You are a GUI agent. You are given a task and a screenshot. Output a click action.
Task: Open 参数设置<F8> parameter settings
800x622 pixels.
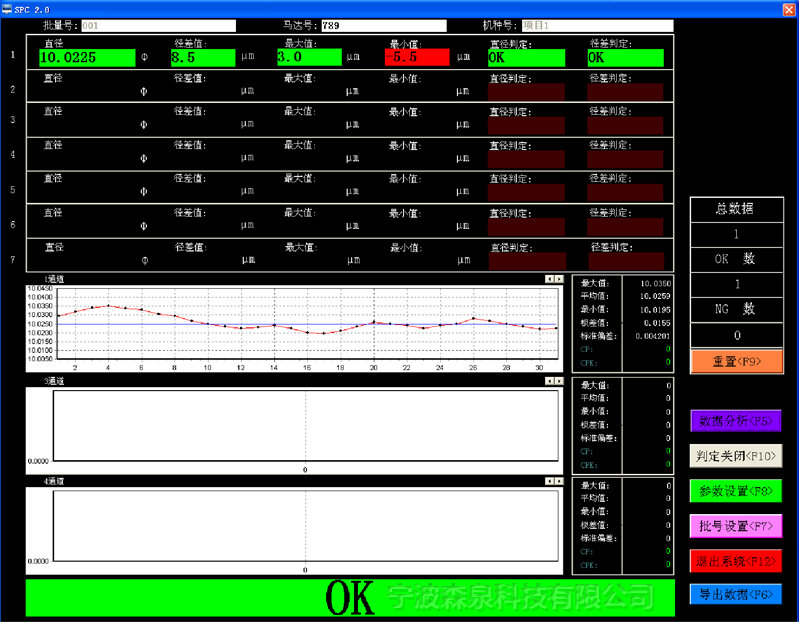(x=735, y=490)
